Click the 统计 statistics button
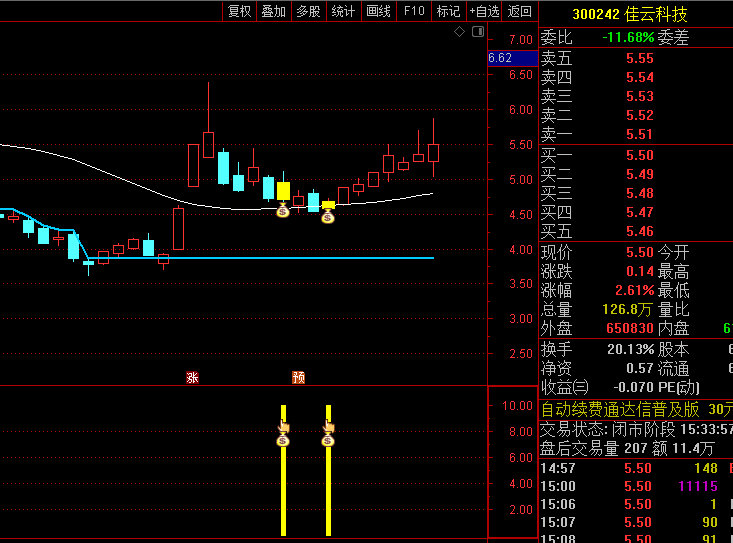This screenshot has width=733, height=543. click(x=343, y=11)
